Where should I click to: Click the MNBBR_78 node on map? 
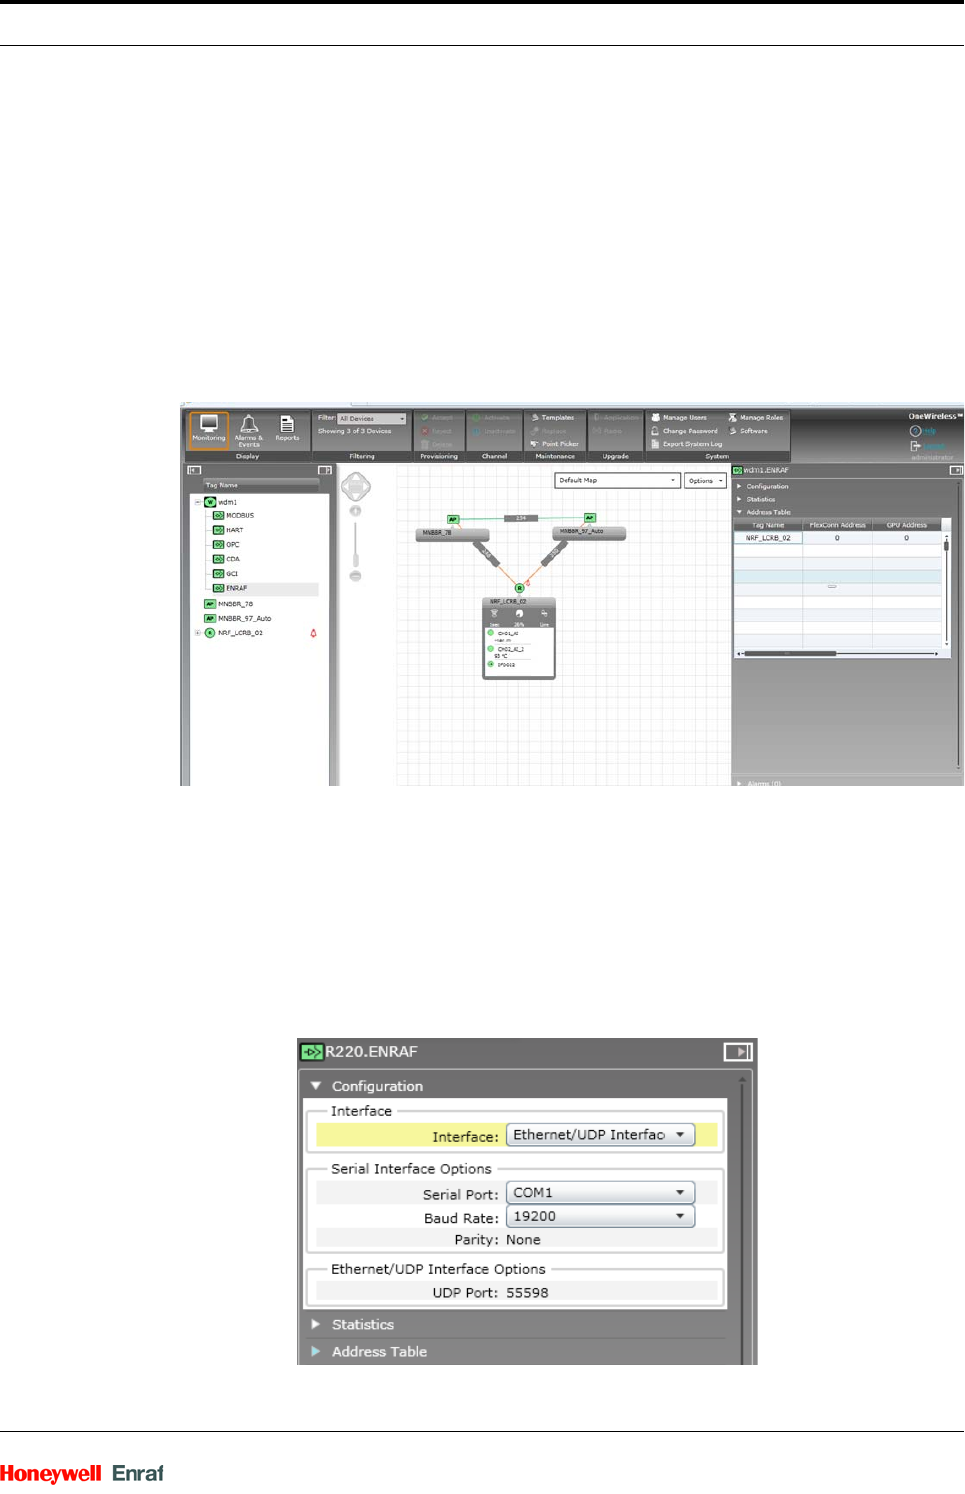coord(452,534)
